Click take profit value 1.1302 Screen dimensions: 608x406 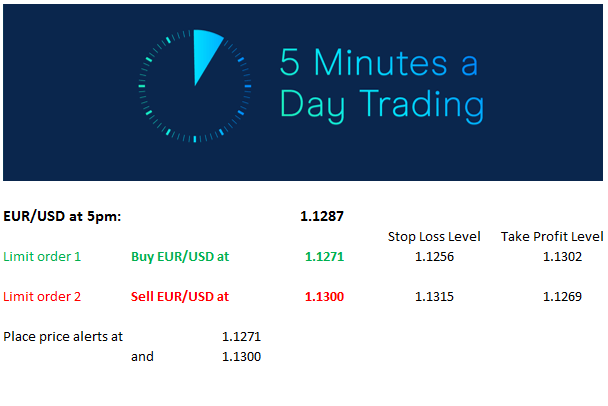[562, 257]
